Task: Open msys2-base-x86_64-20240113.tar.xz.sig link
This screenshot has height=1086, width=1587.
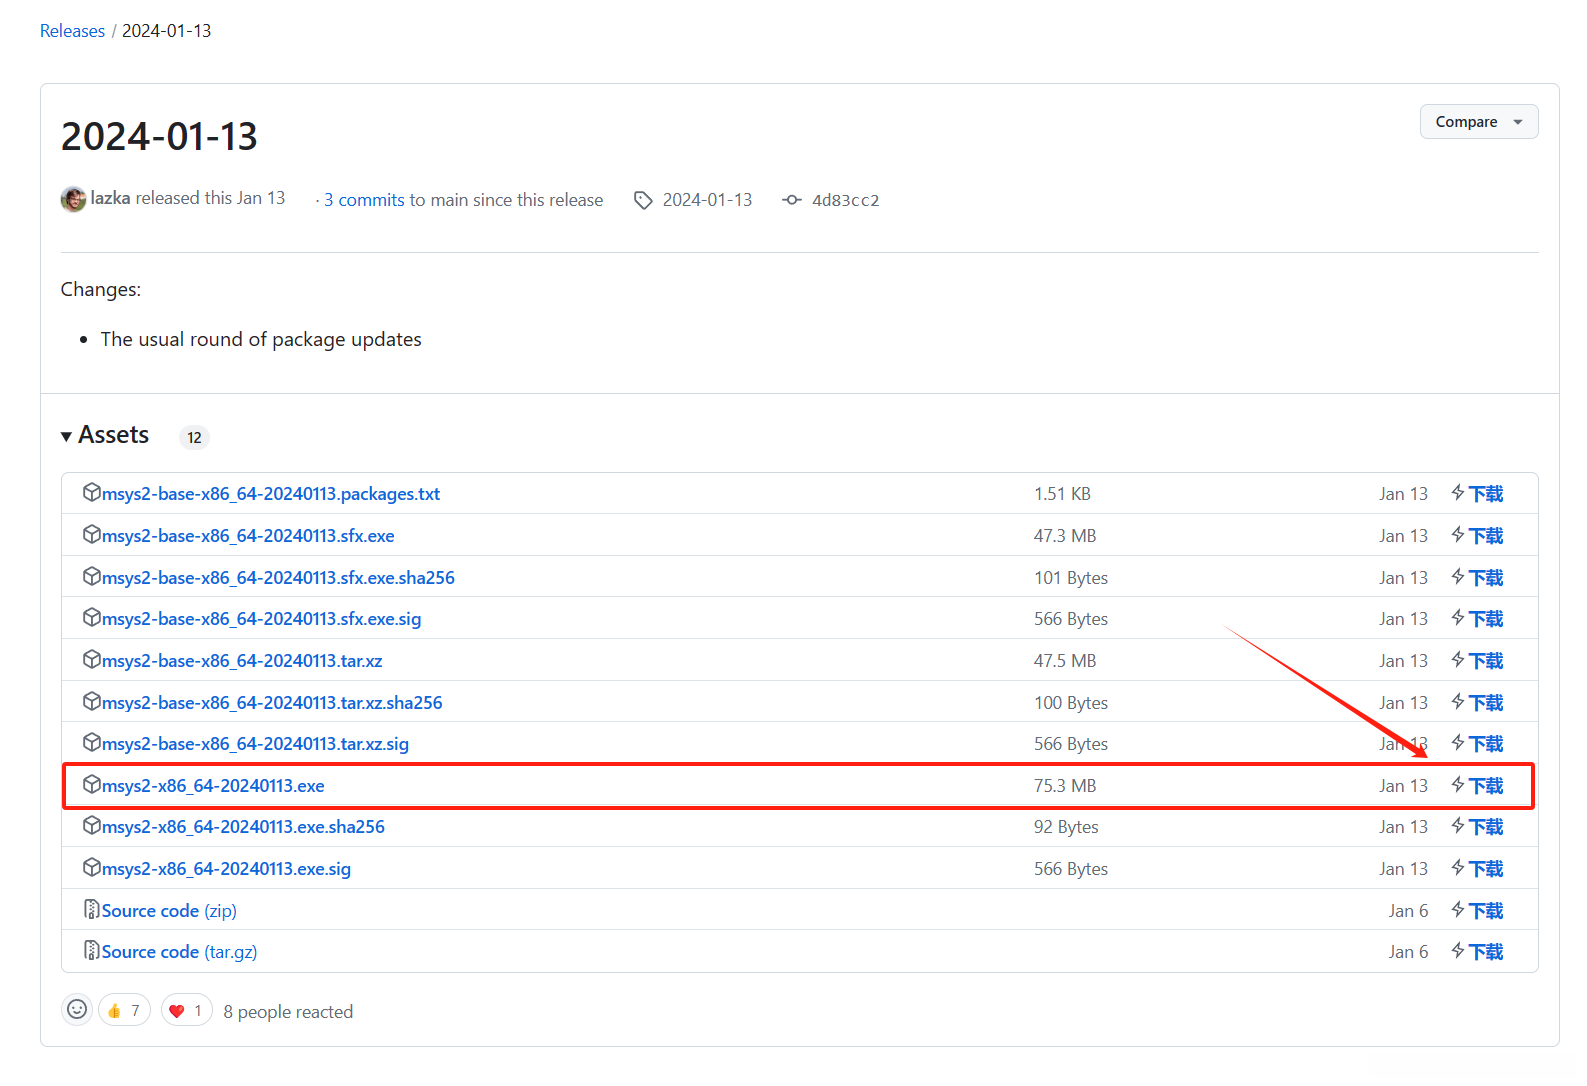Action: [255, 744]
